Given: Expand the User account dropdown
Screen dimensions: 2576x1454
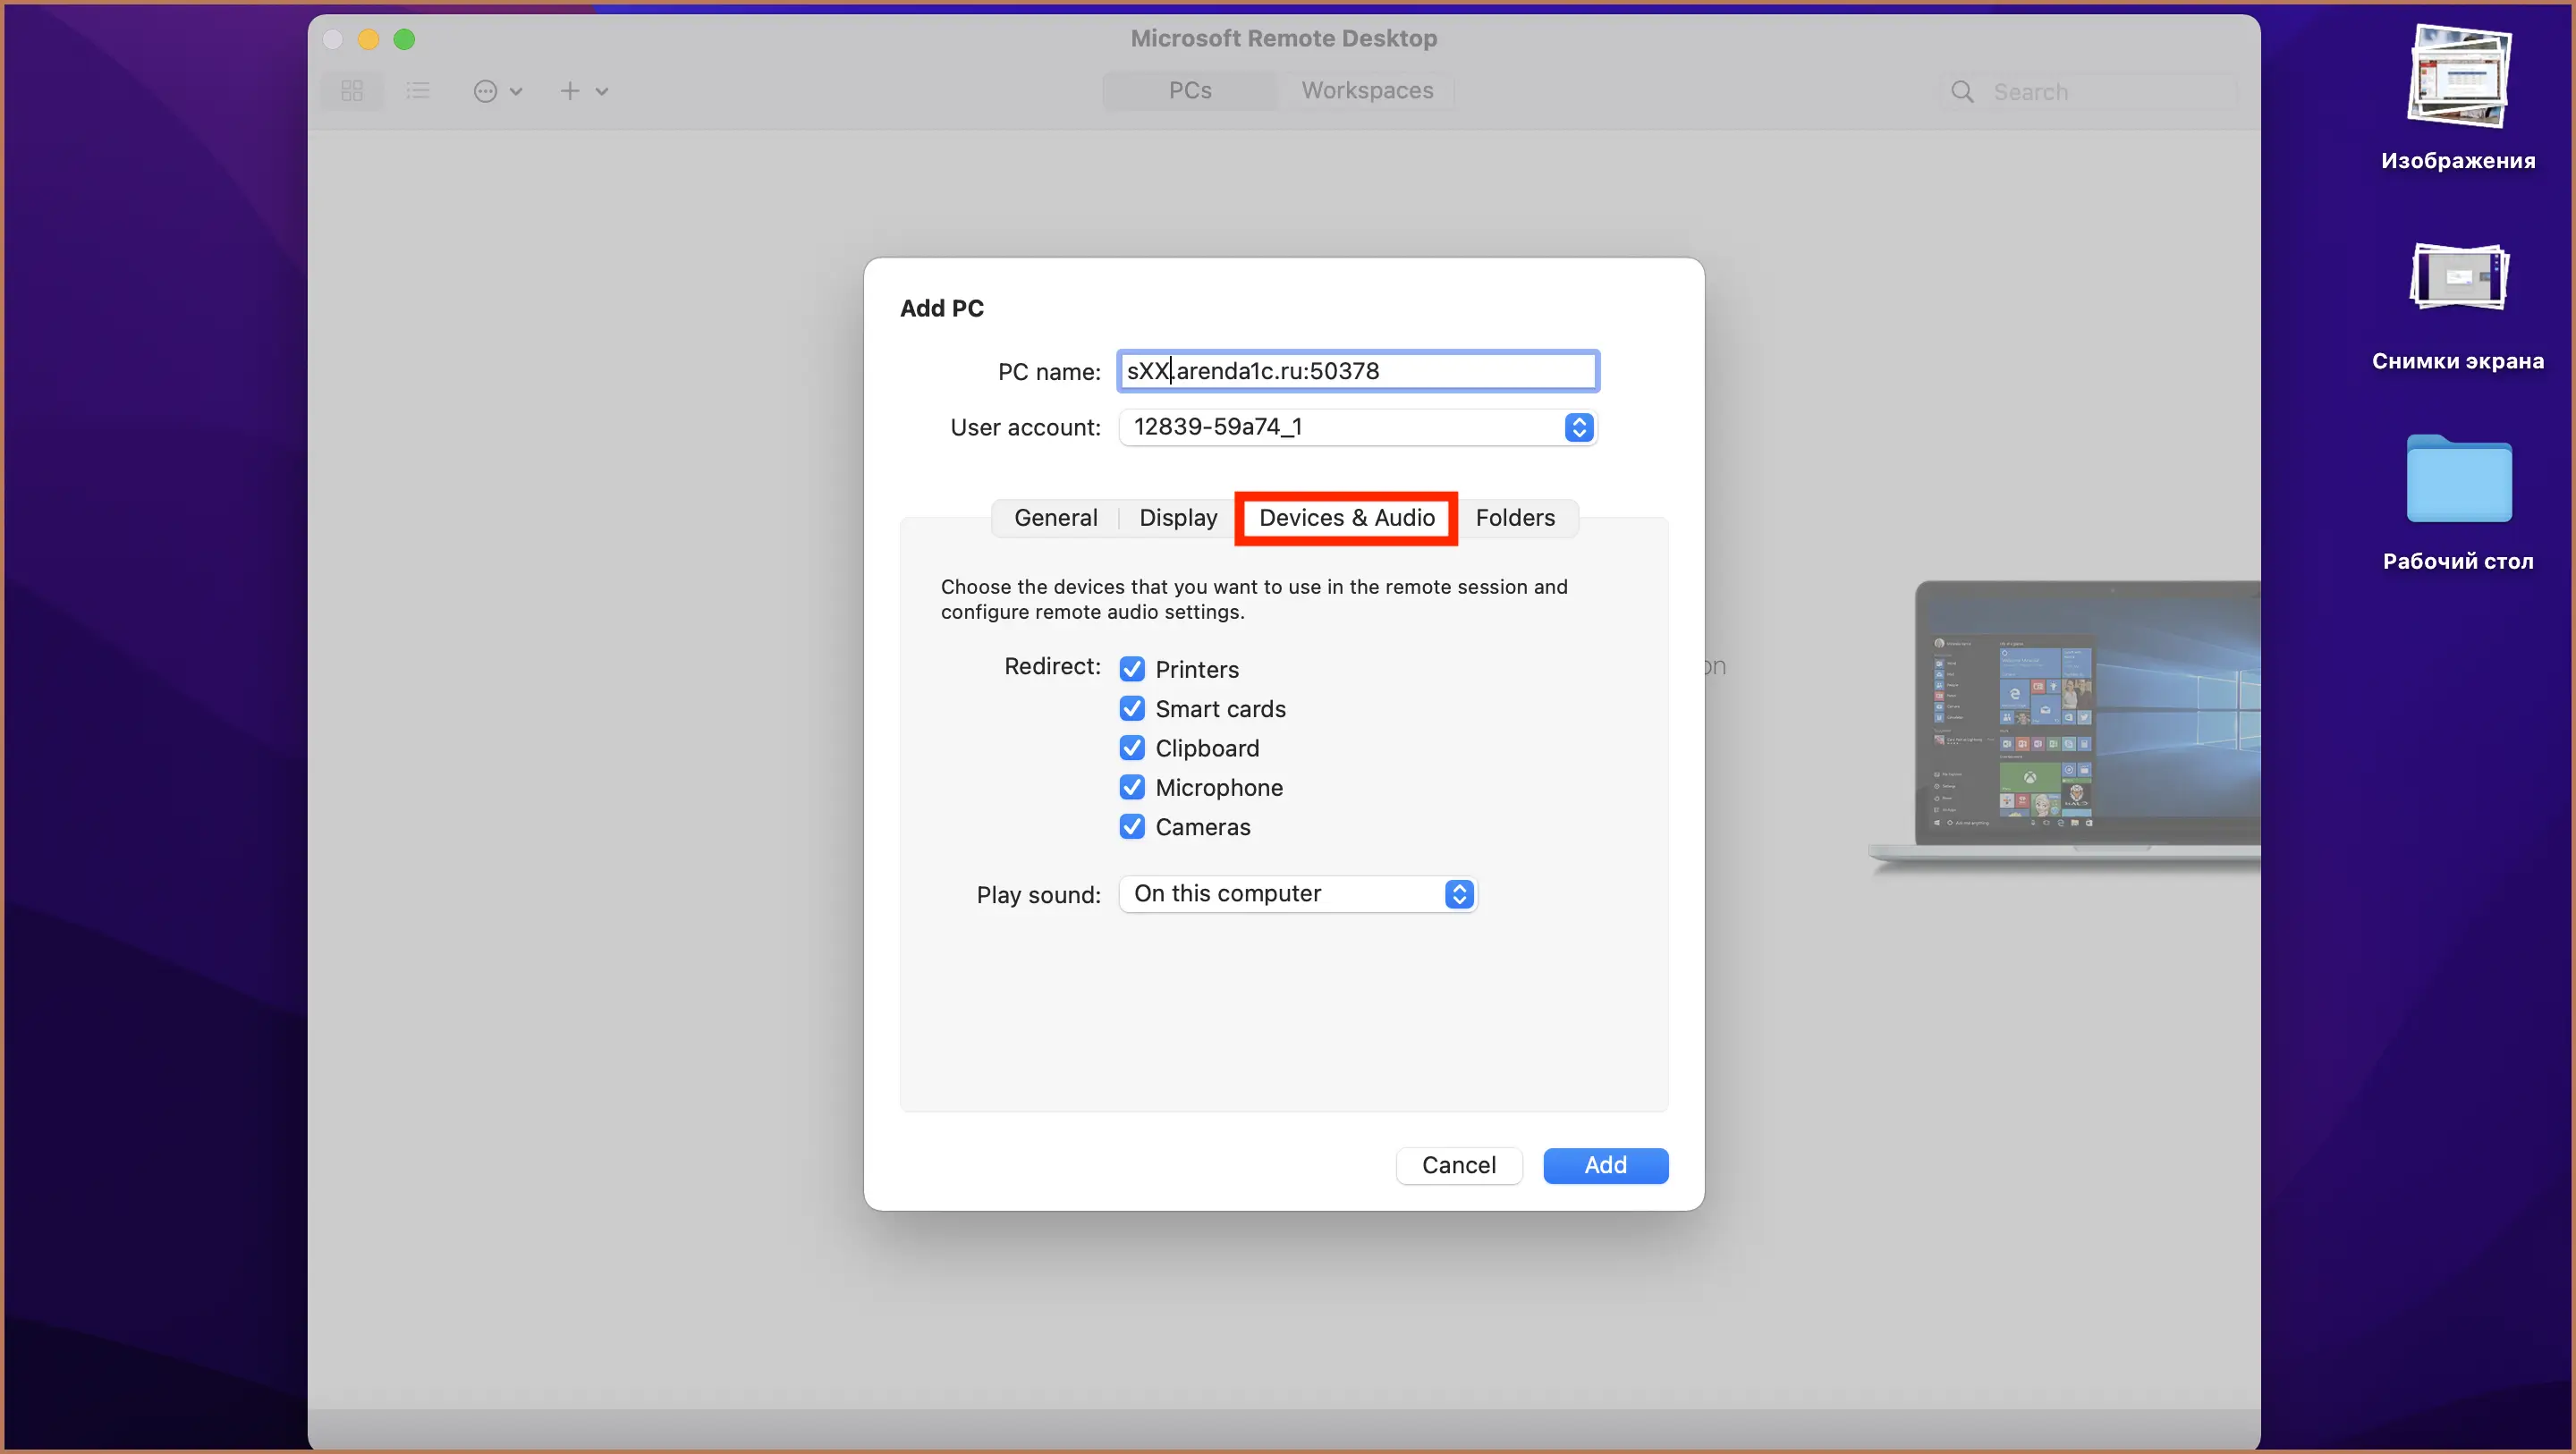Looking at the screenshot, I should (x=1574, y=427).
